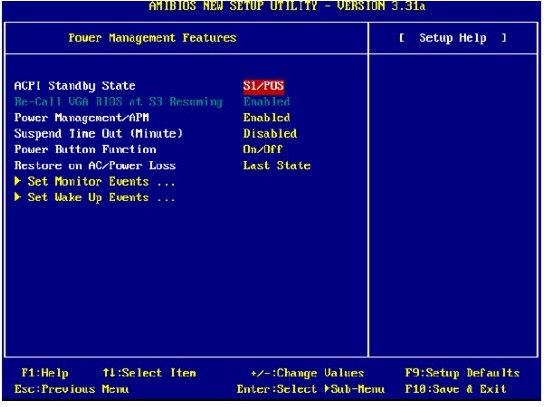This screenshot has height=407, width=551.
Task: Click the Select Item key hint
Action: point(149,373)
